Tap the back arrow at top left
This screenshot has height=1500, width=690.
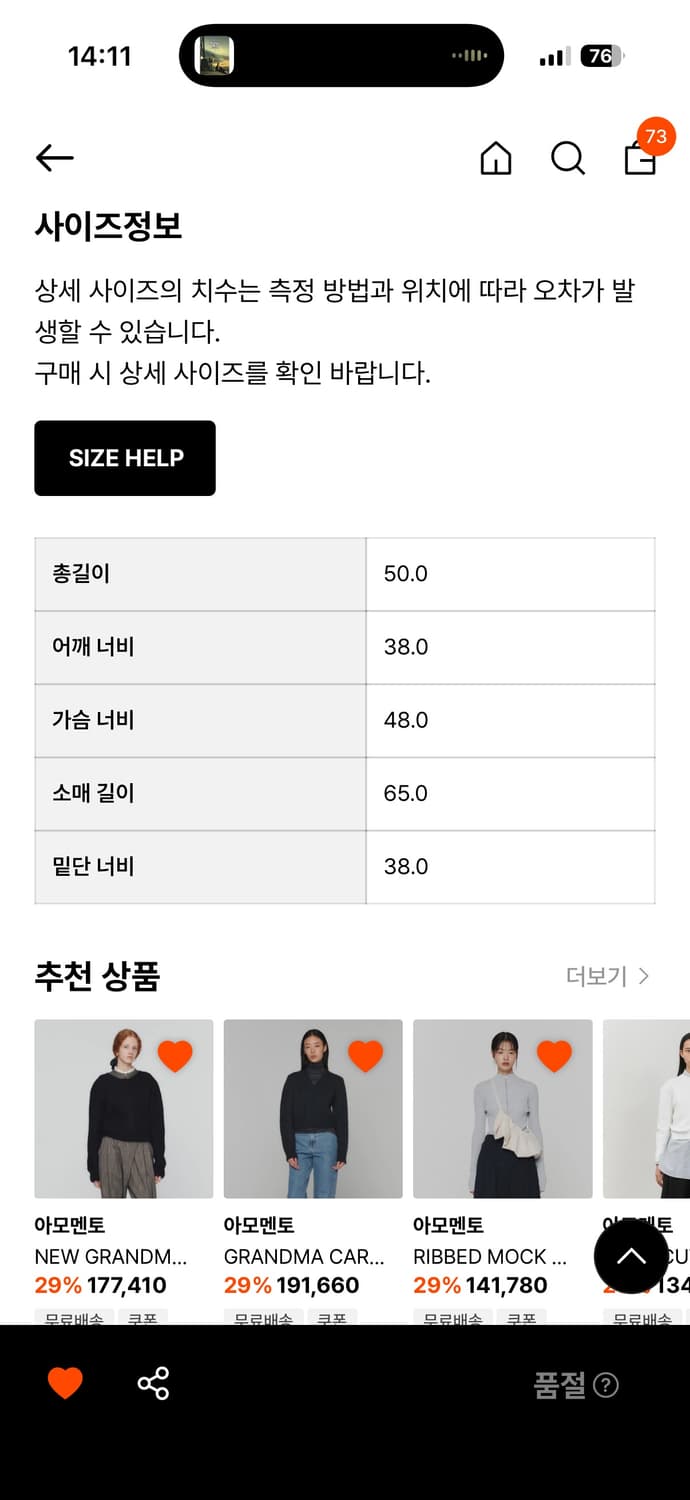[53, 158]
